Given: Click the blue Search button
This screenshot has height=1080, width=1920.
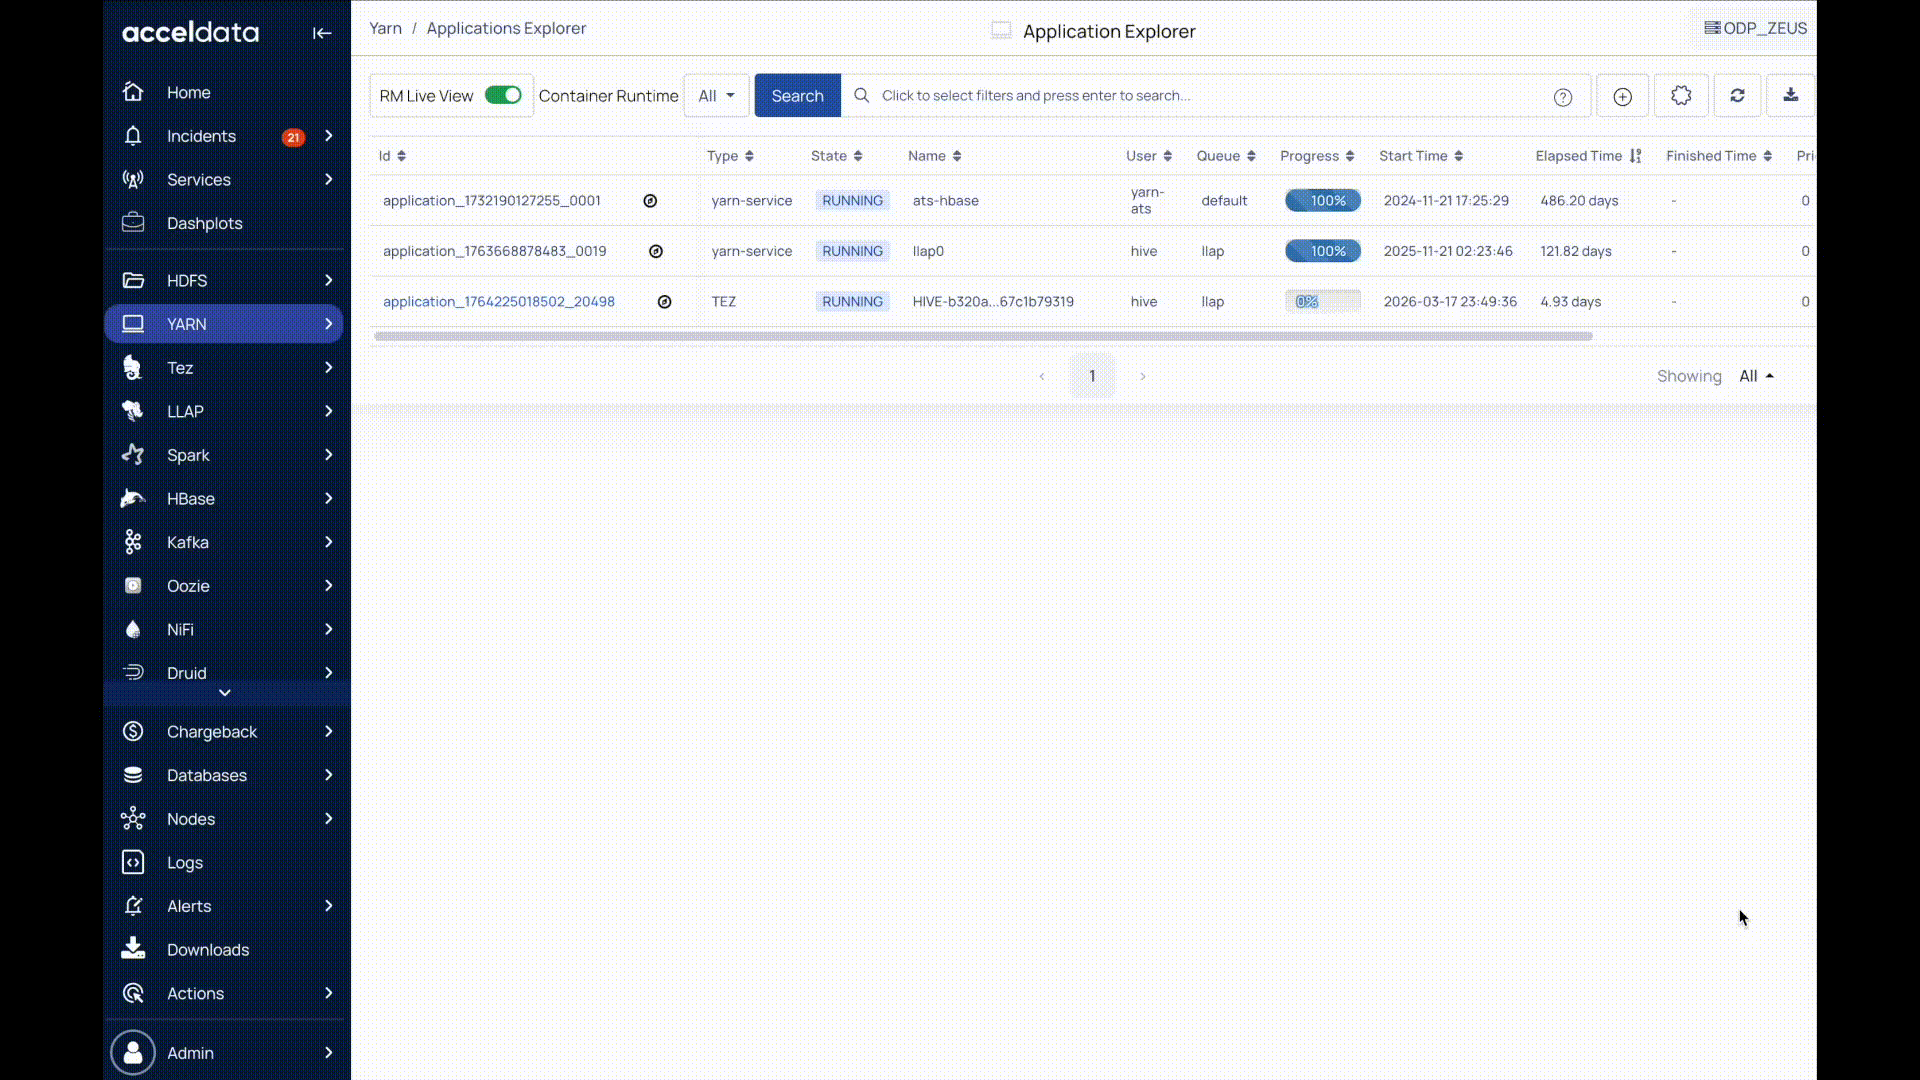Looking at the screenshot, I should point(797,96).
